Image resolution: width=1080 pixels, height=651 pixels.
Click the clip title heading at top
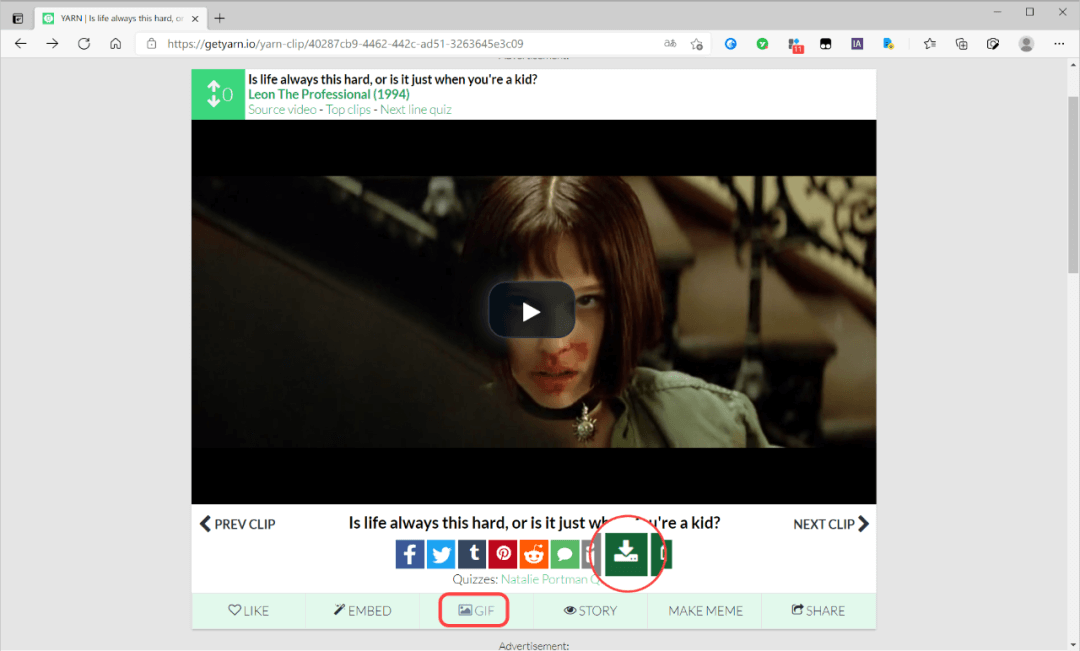393,79
